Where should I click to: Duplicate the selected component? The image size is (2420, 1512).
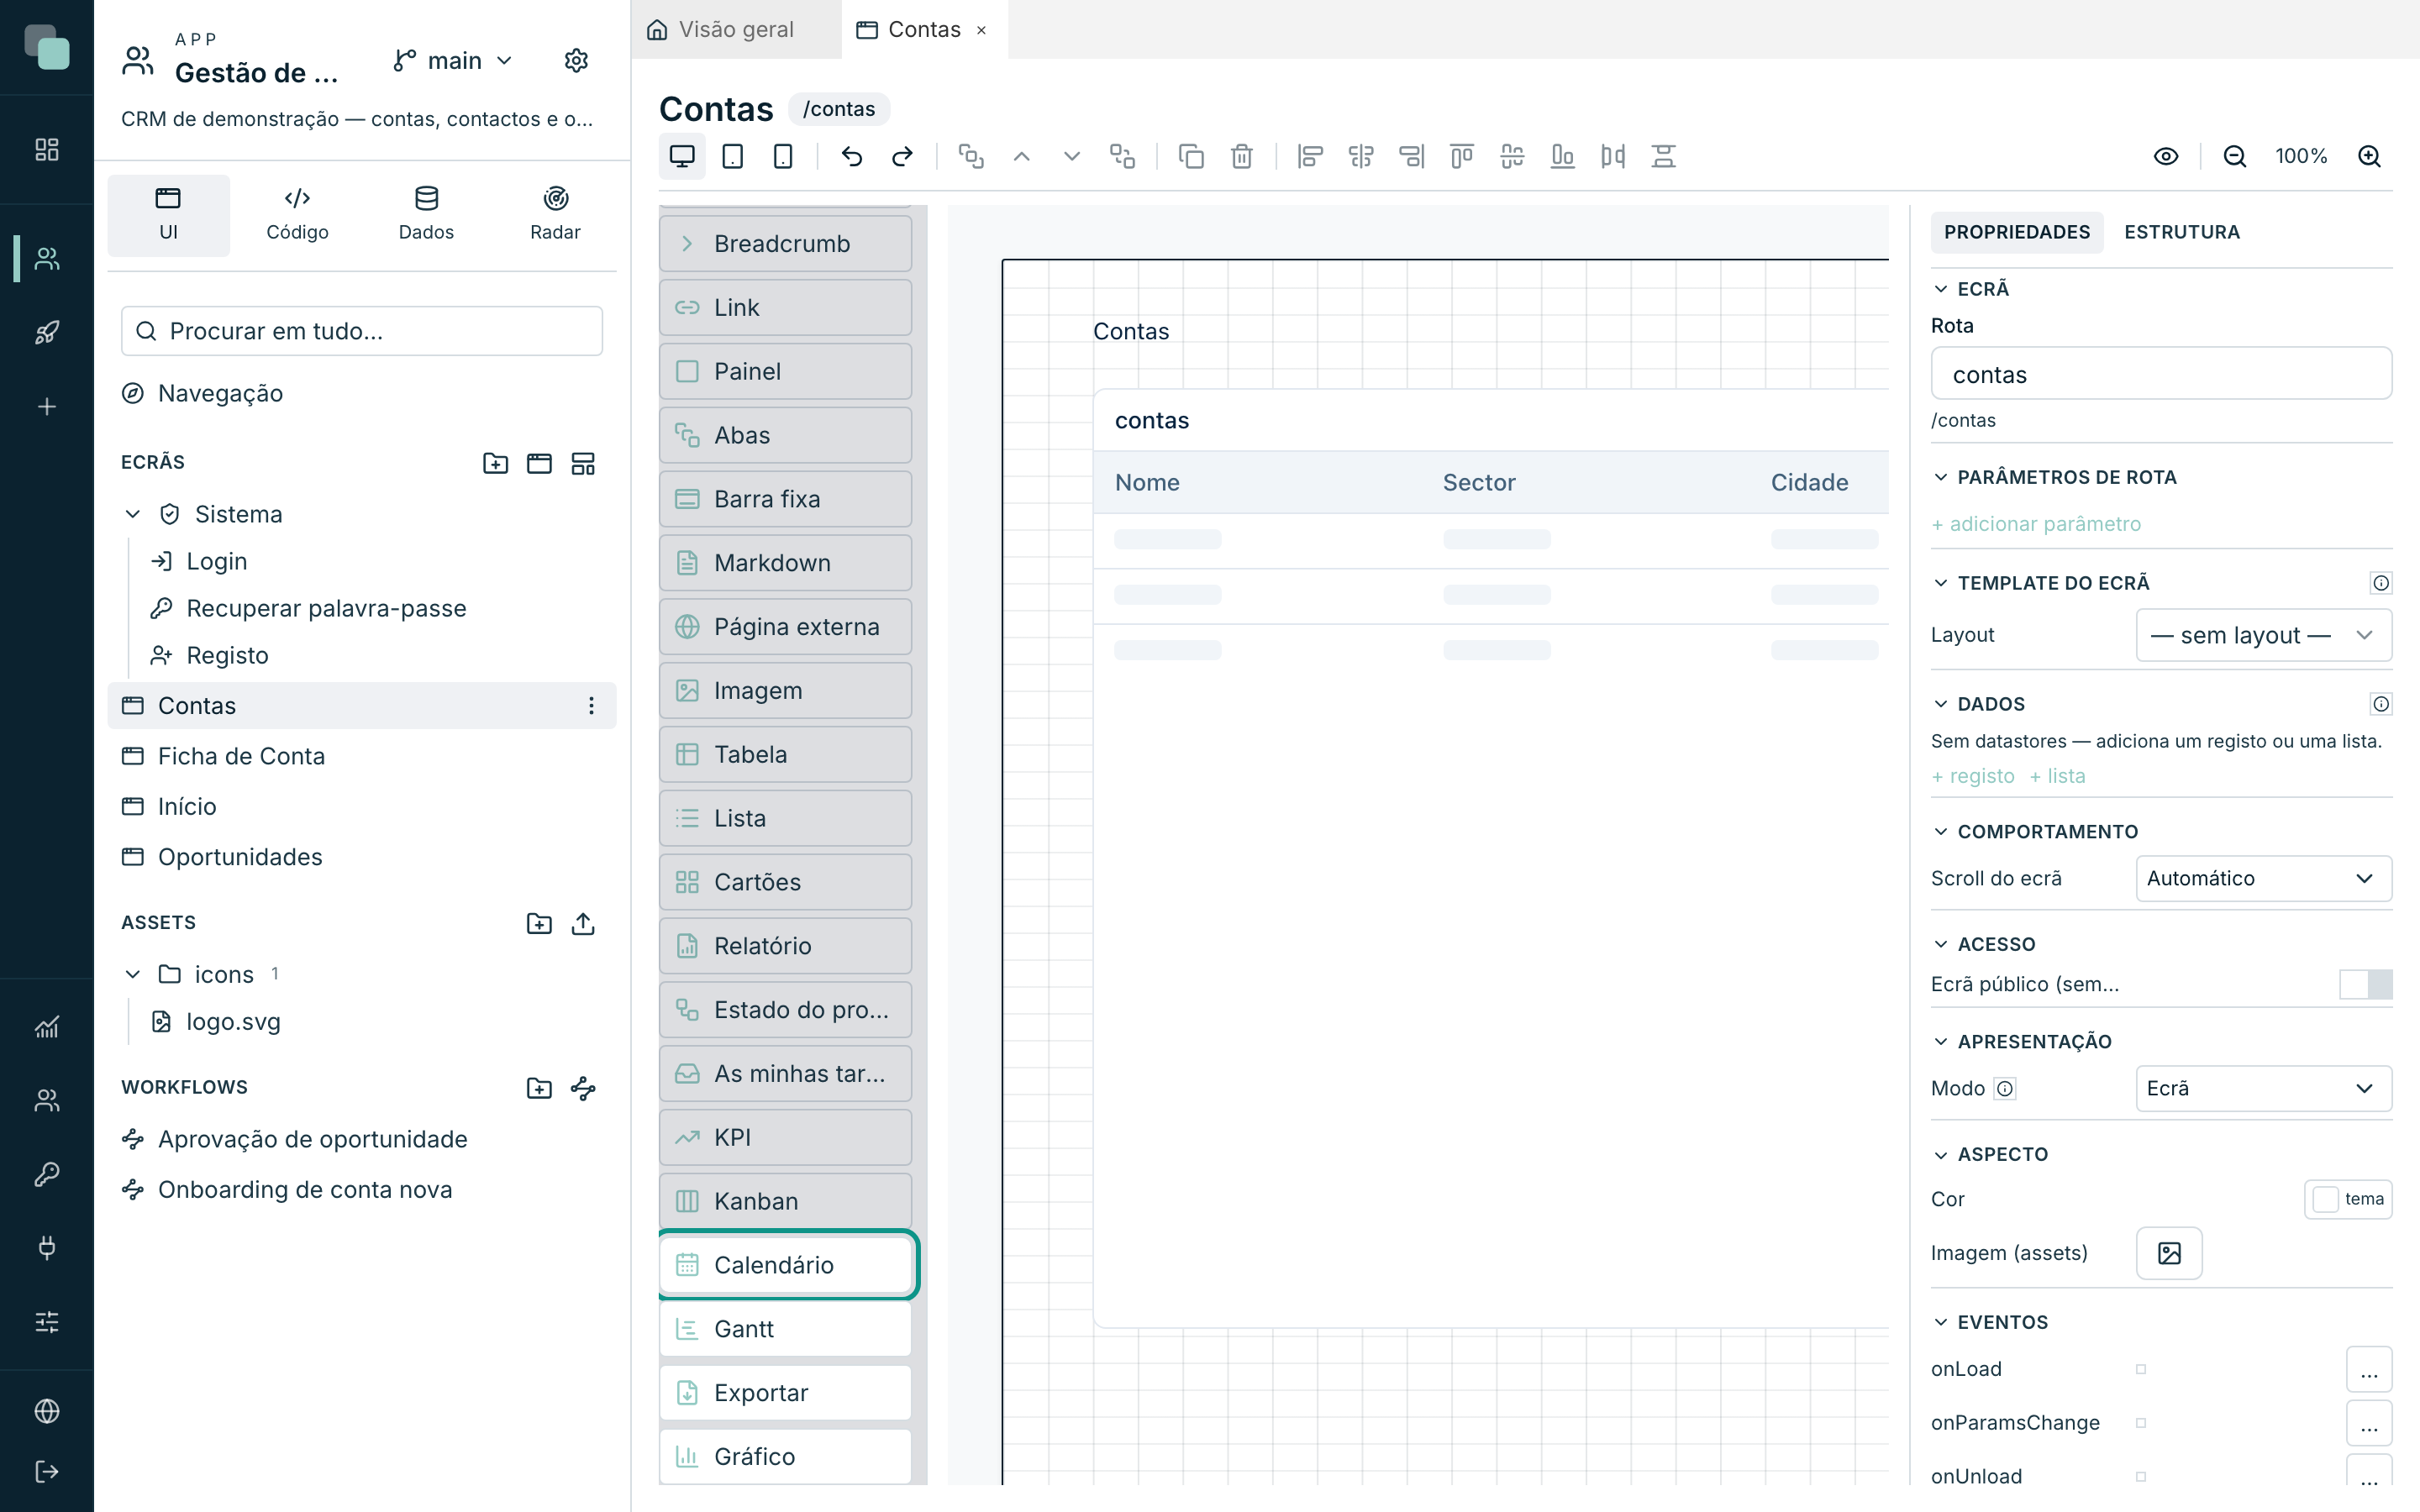[x=1191, y=156]
